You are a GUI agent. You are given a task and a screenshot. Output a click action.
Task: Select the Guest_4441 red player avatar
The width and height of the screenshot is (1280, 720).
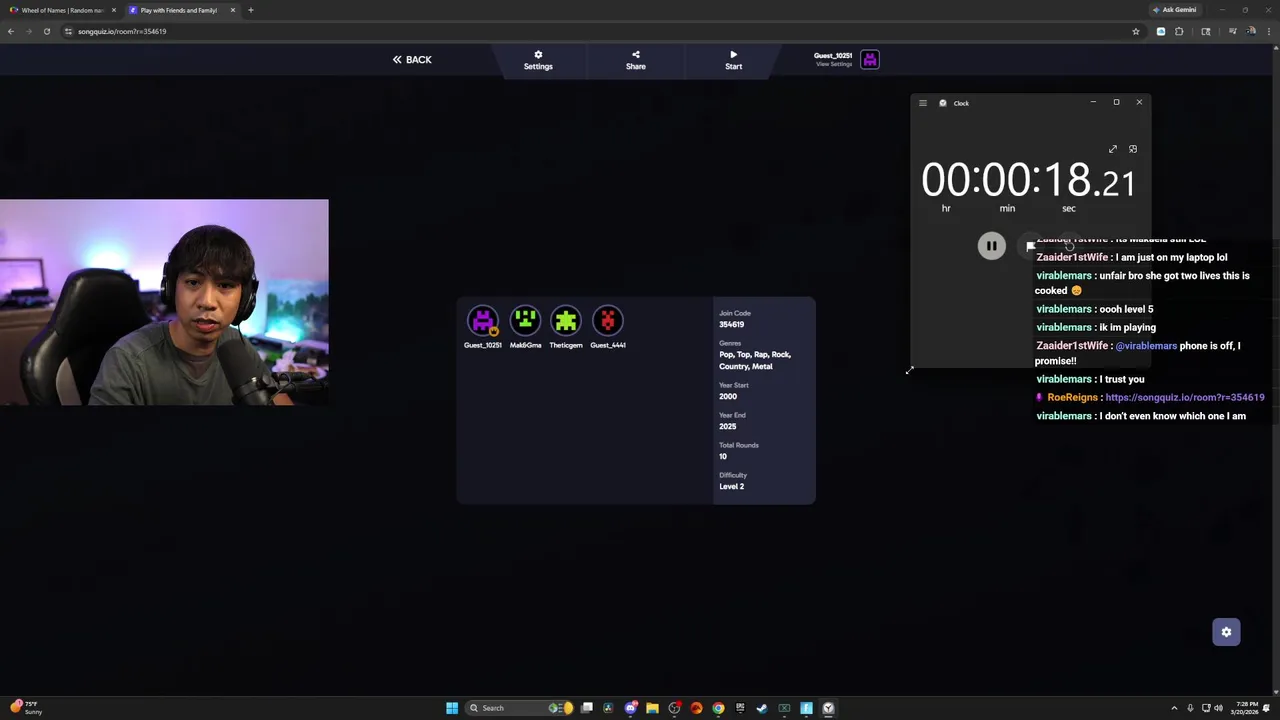pyautogui.click(x=608, y=320)
